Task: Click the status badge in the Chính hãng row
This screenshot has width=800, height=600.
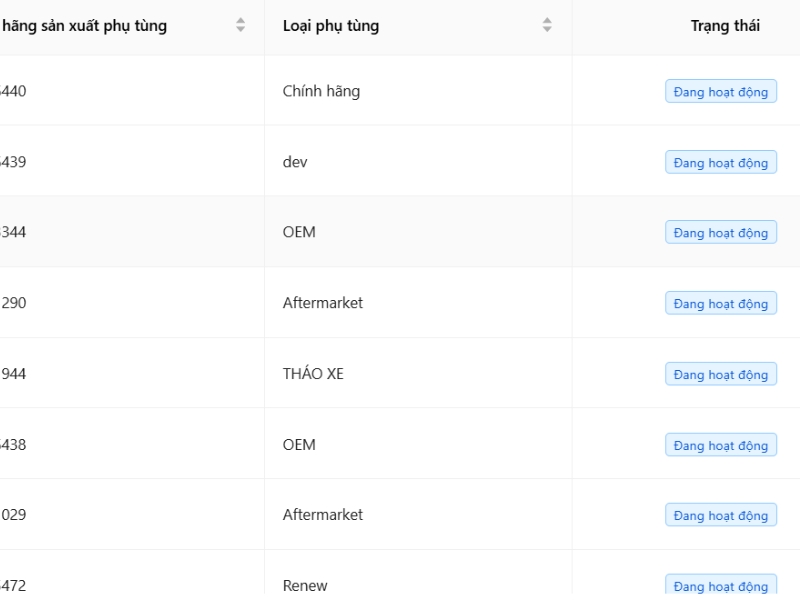Action: 721,92
